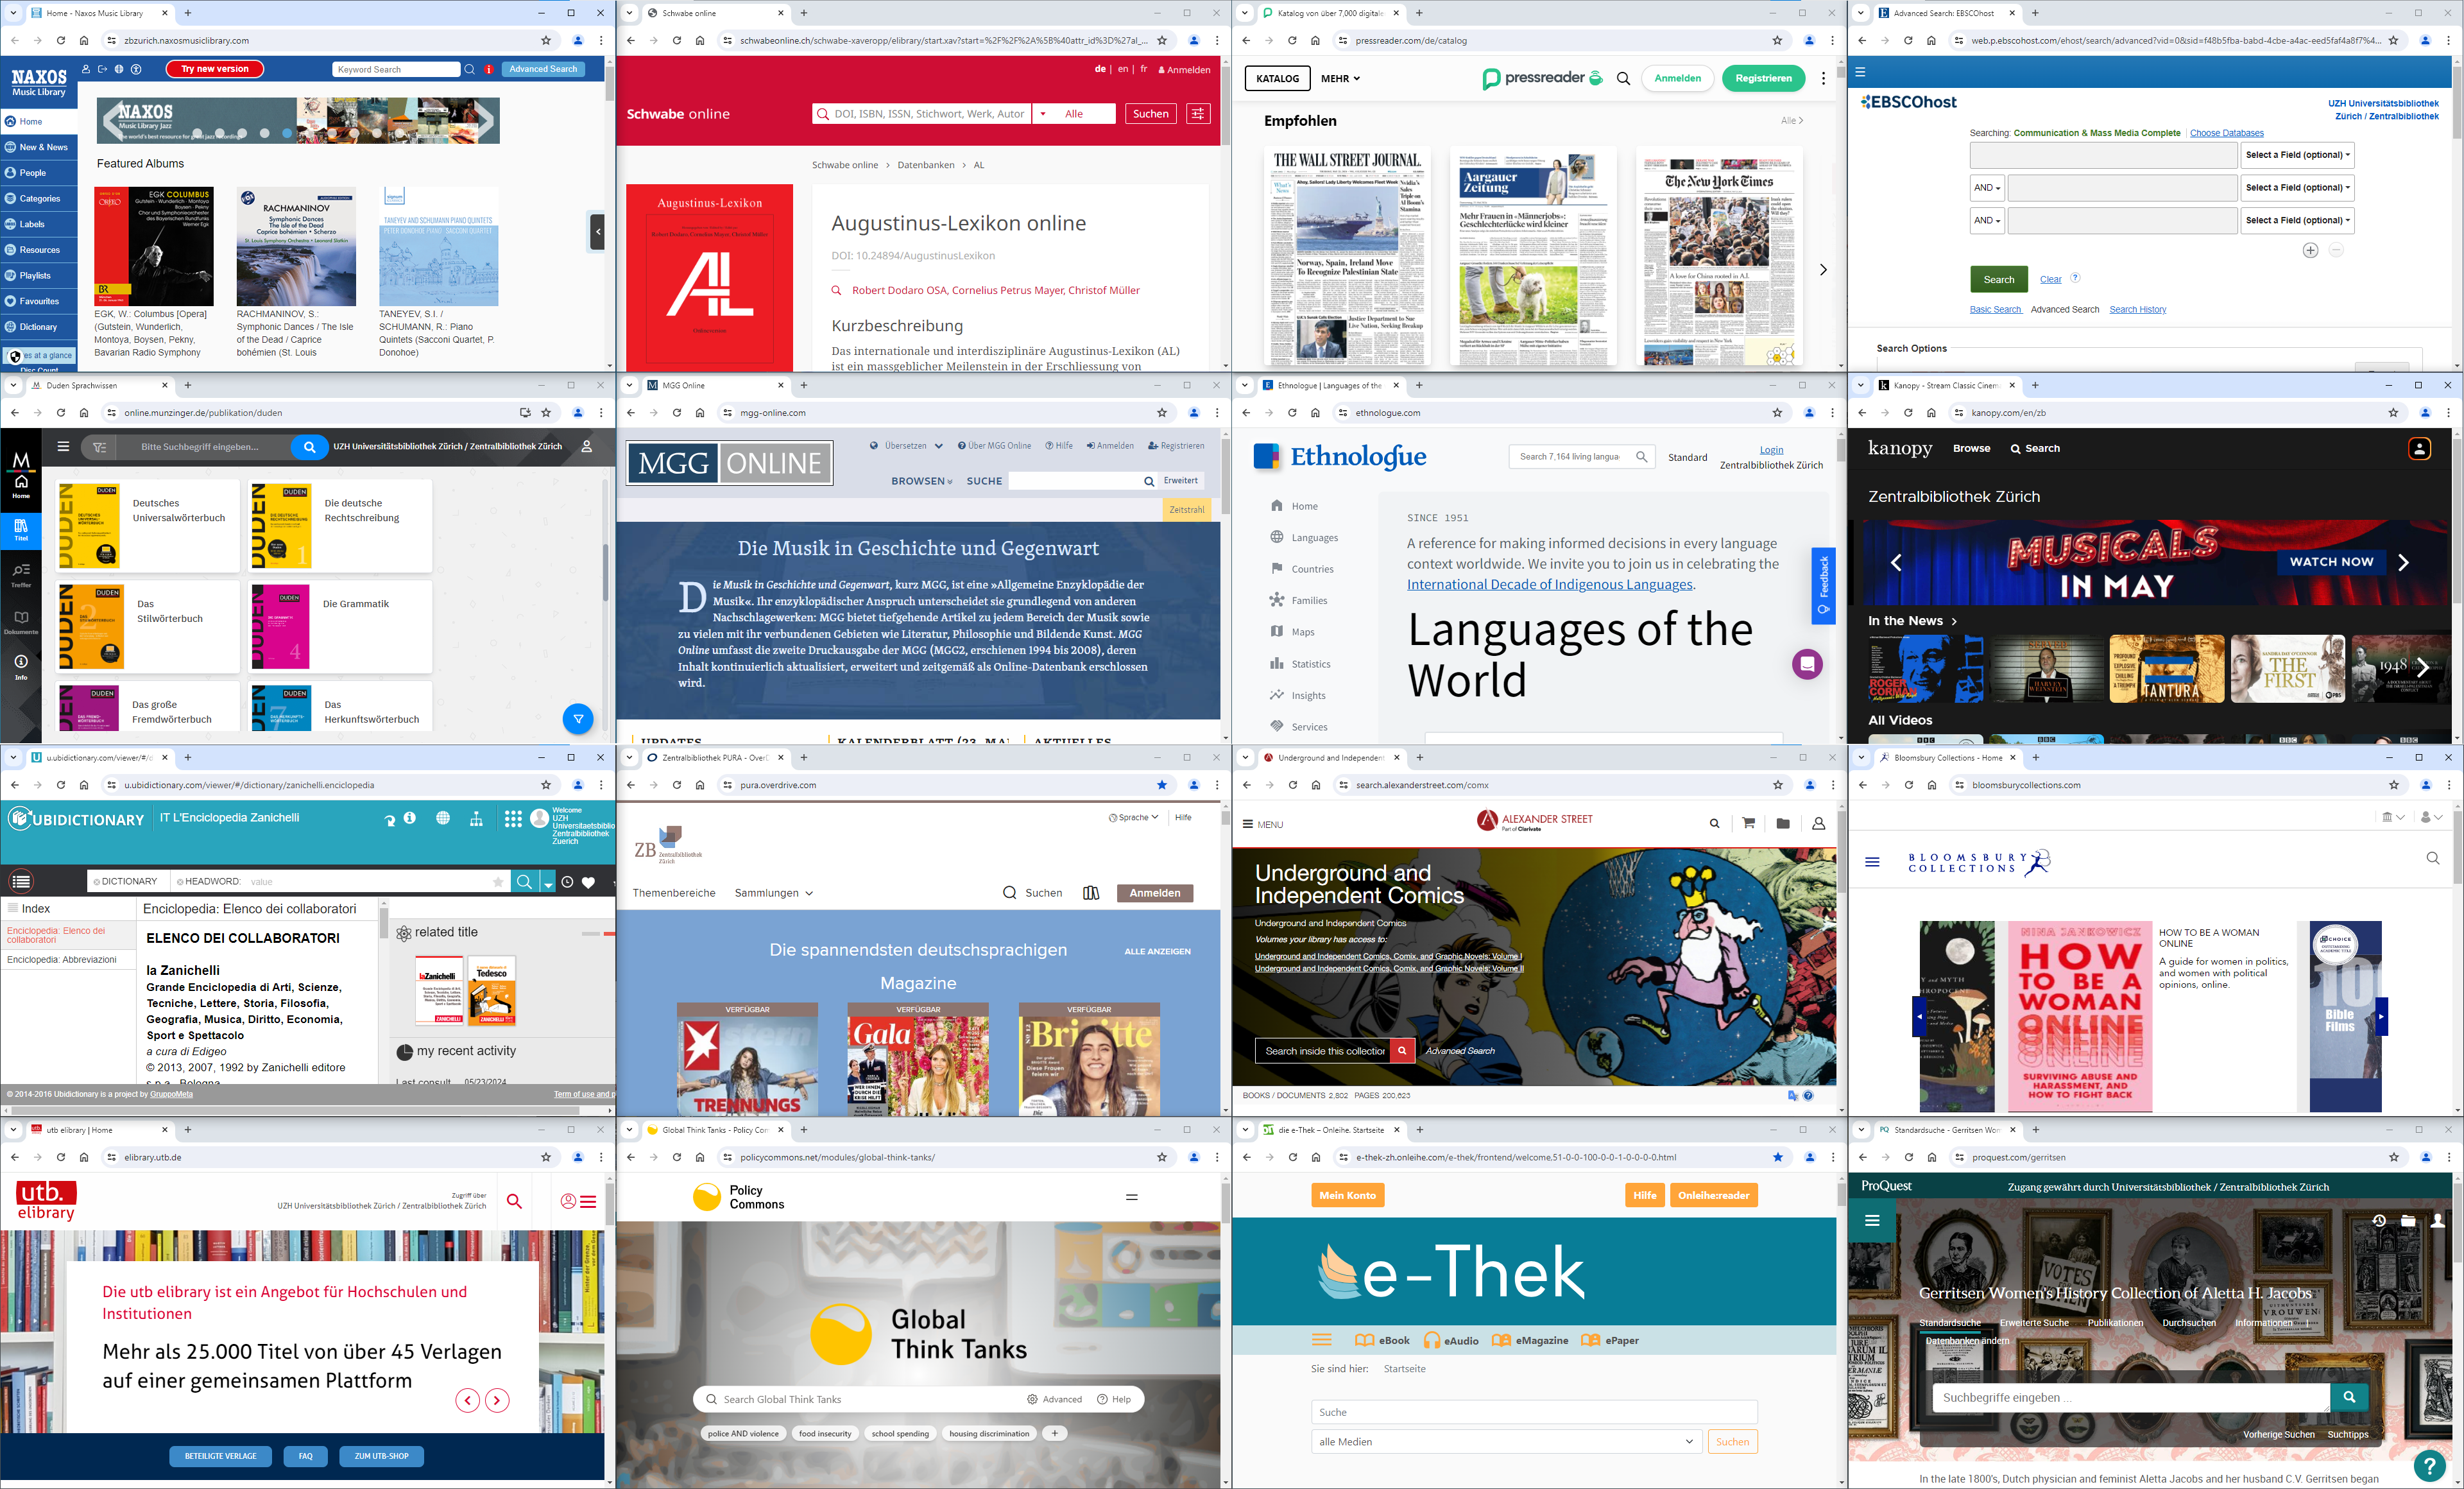Click the search magnifier in Bloomsbury Collections
2464x1489 pixels.
click(2433, 858)
